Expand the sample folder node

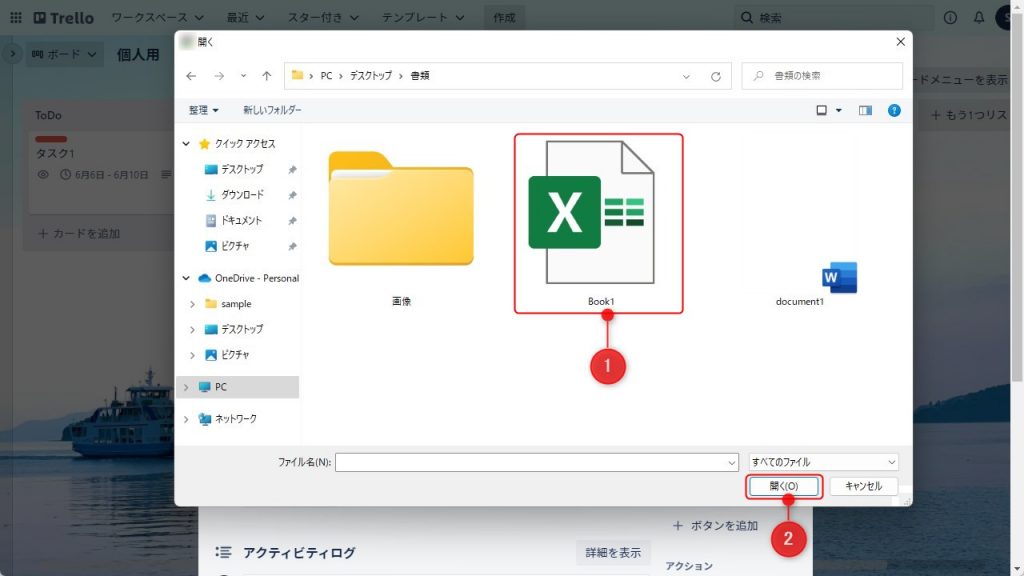(x=192, y=304)
